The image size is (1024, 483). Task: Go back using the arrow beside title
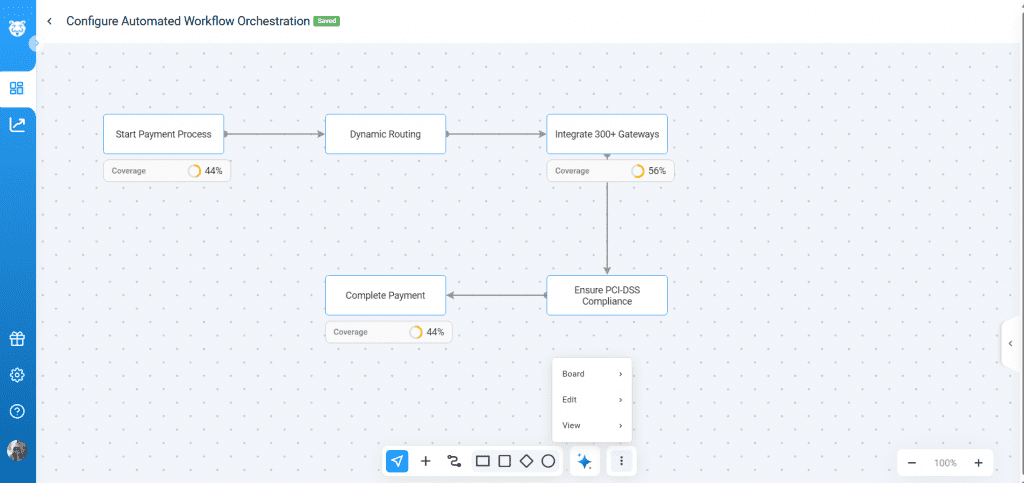click(x=50, y=21)
